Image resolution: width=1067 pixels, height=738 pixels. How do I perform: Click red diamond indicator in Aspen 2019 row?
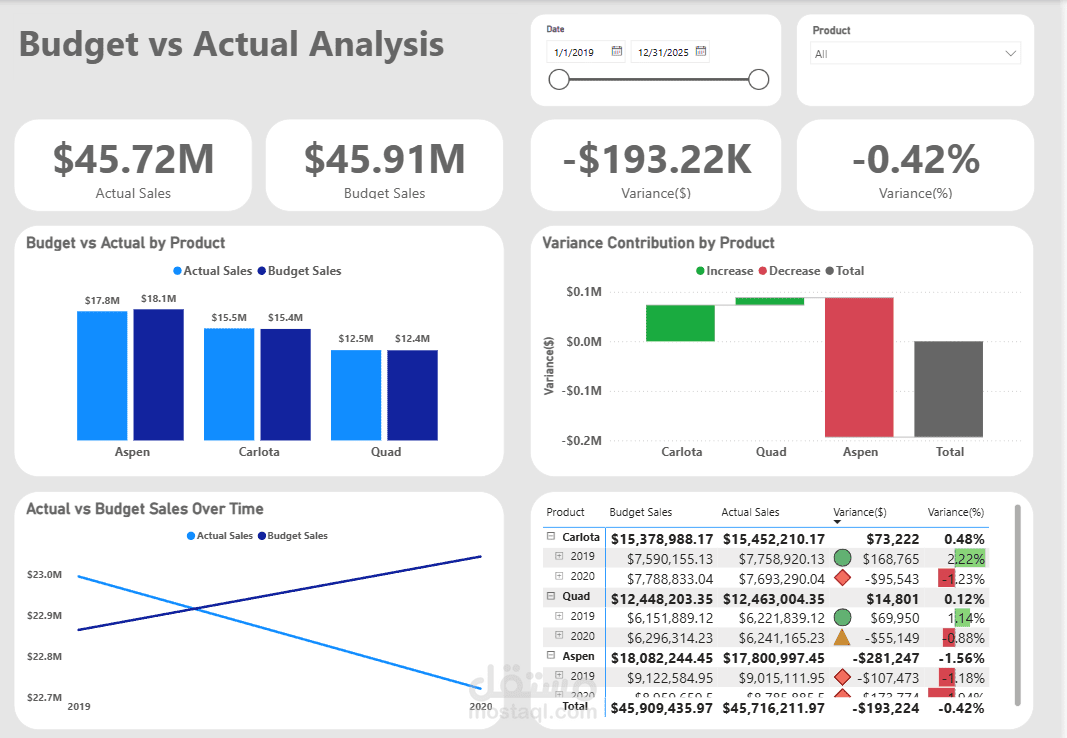tap(842, 677)
